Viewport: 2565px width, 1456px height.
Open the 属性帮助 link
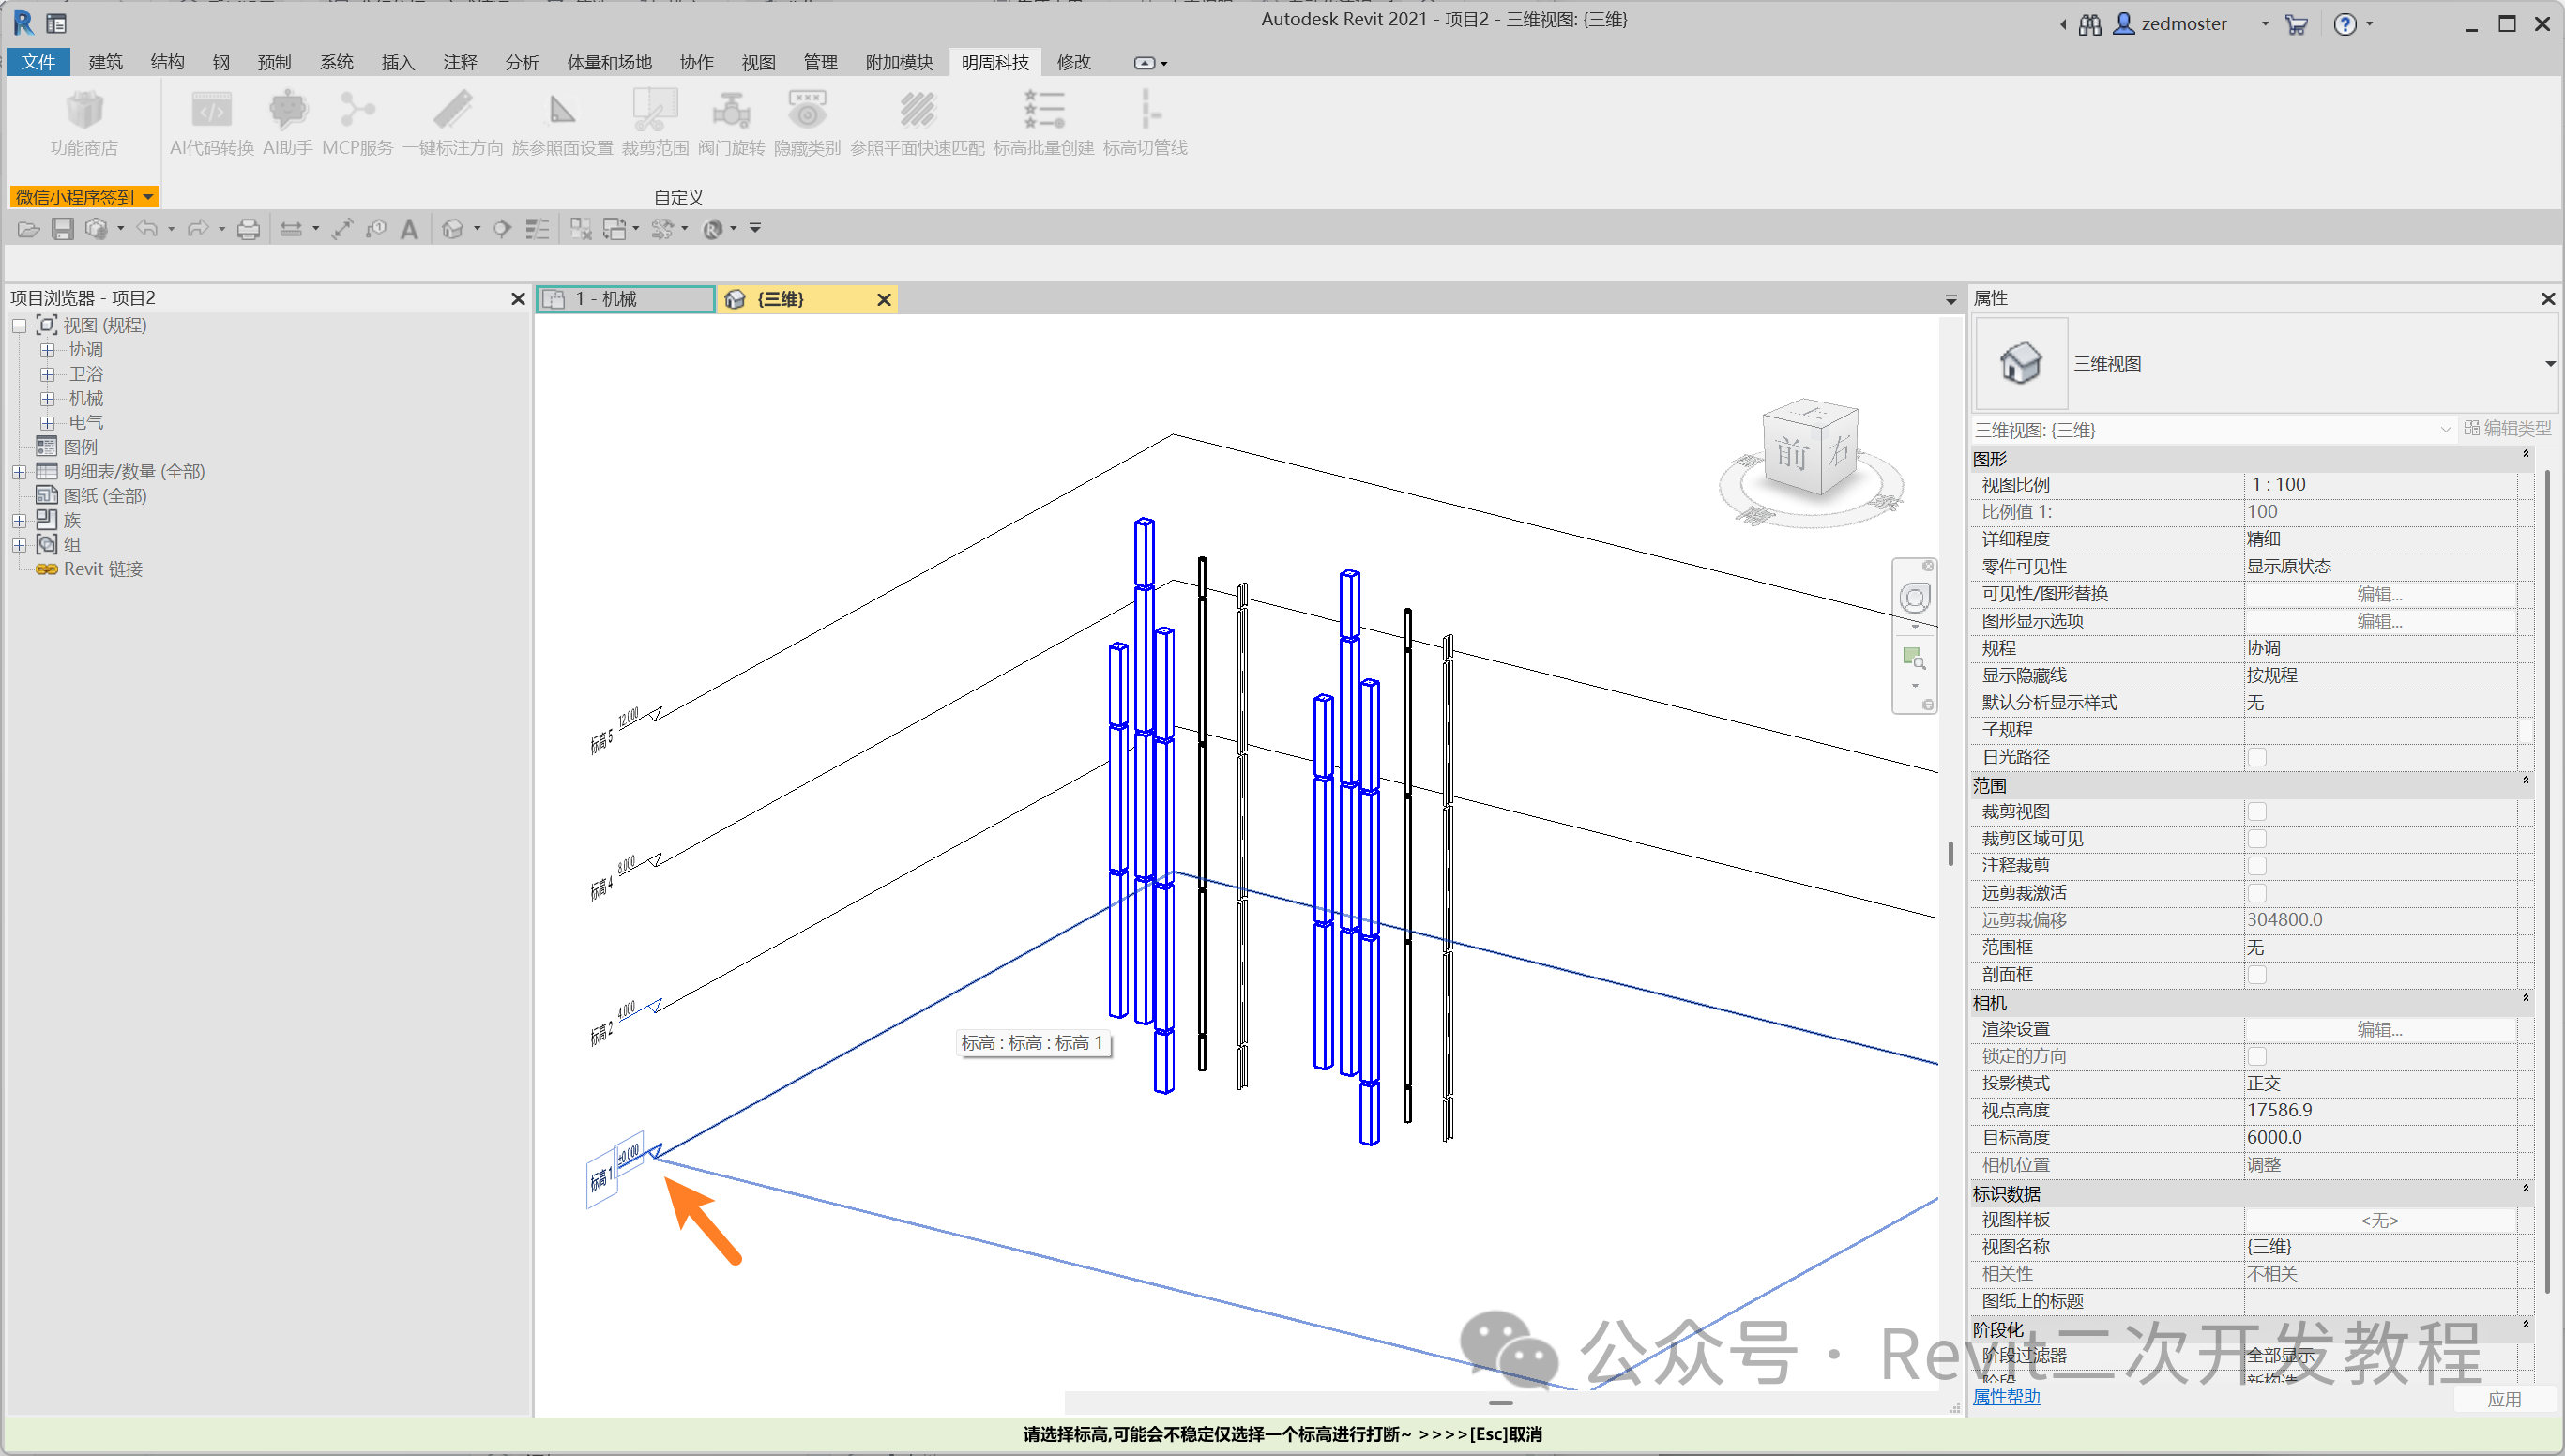click(2006, 1397)
